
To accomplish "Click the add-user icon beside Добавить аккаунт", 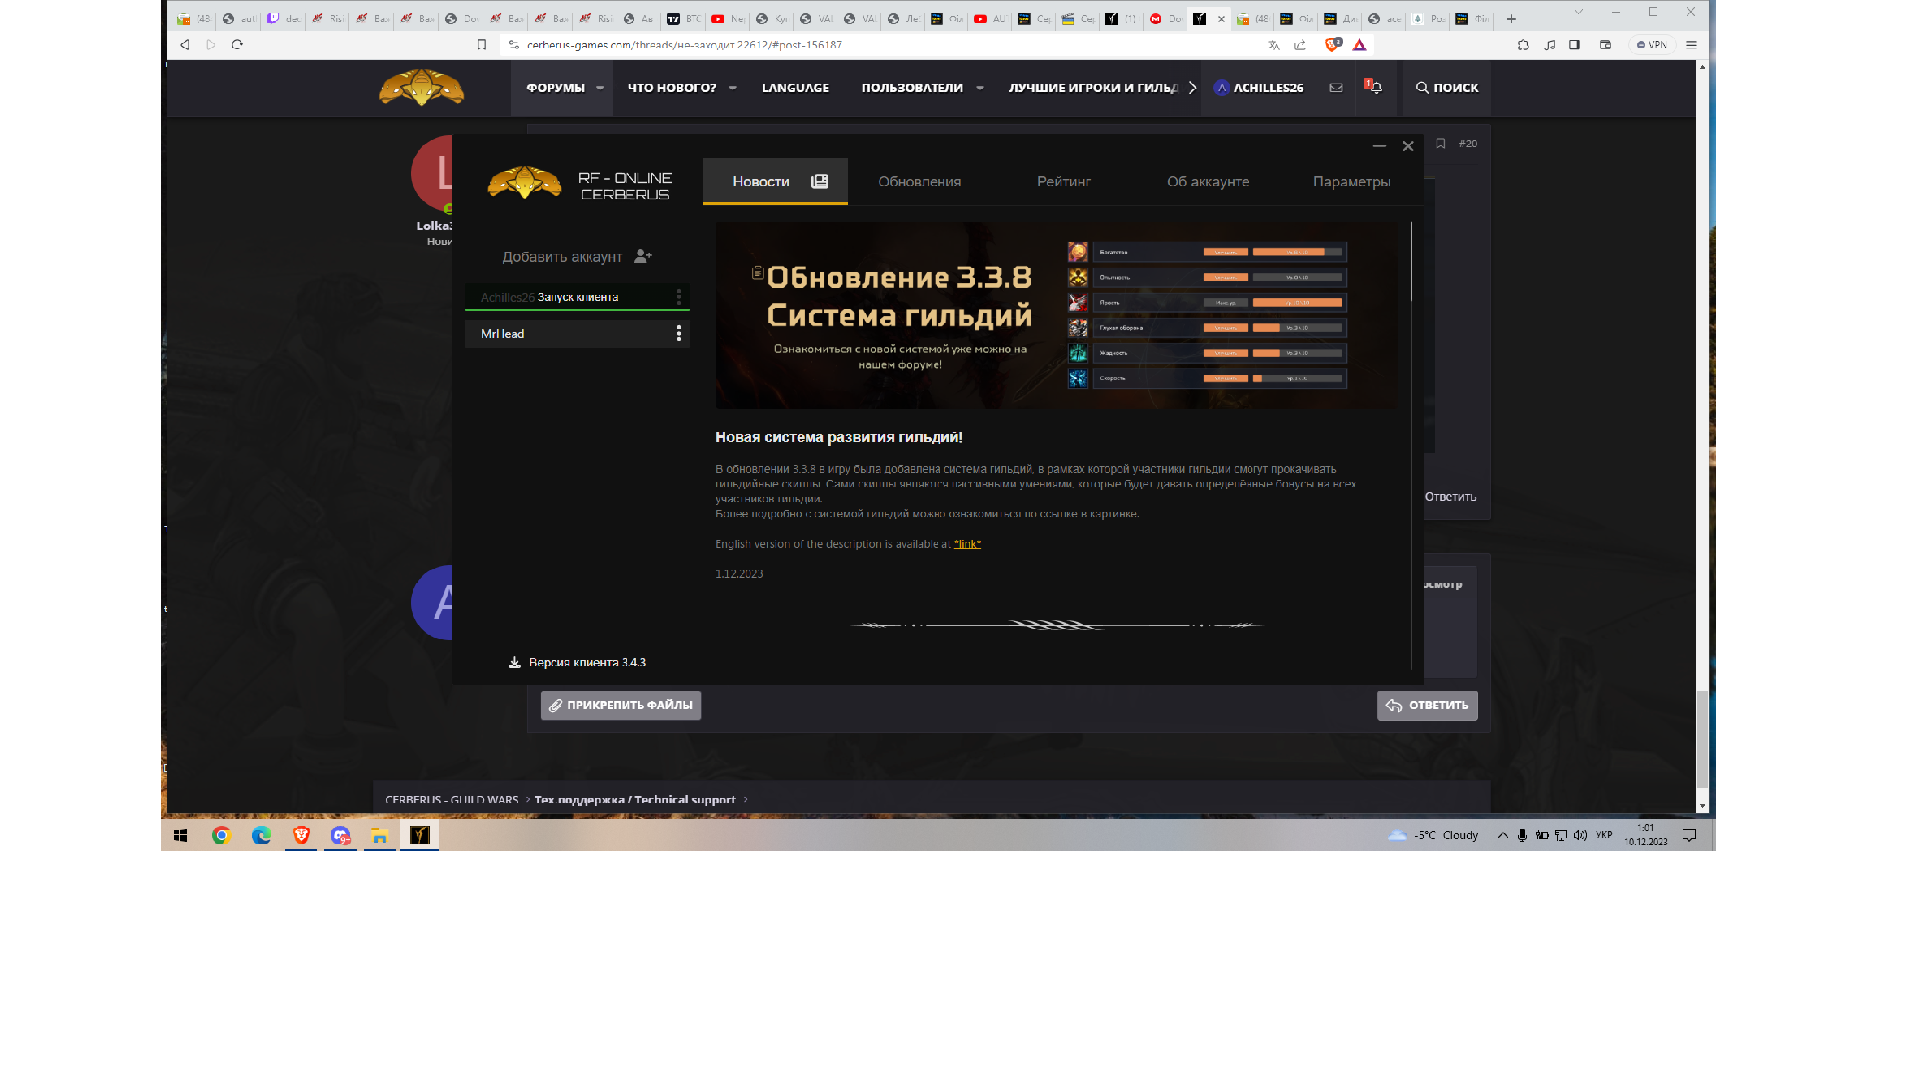I will pyautogui.click(x=643, y=257).
